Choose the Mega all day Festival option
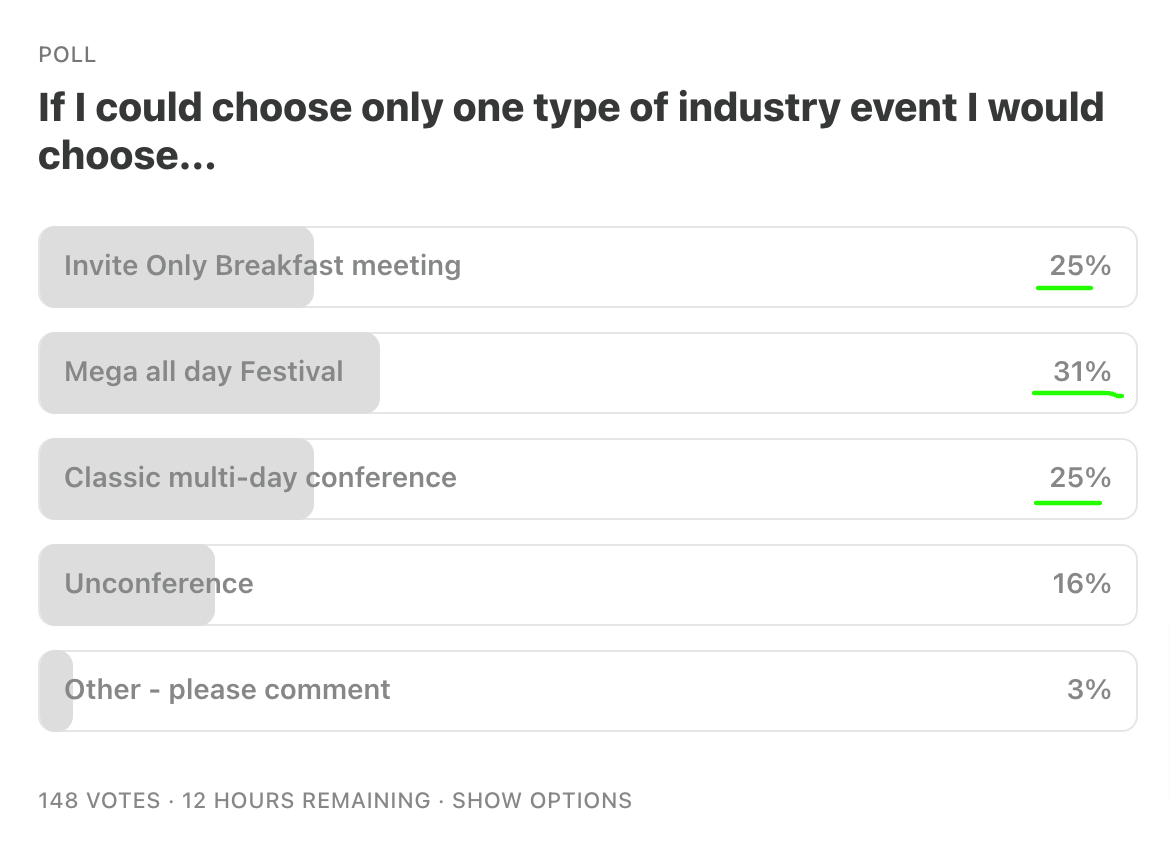The width and height of the screenshot is (1170, 856). [587, 372]
